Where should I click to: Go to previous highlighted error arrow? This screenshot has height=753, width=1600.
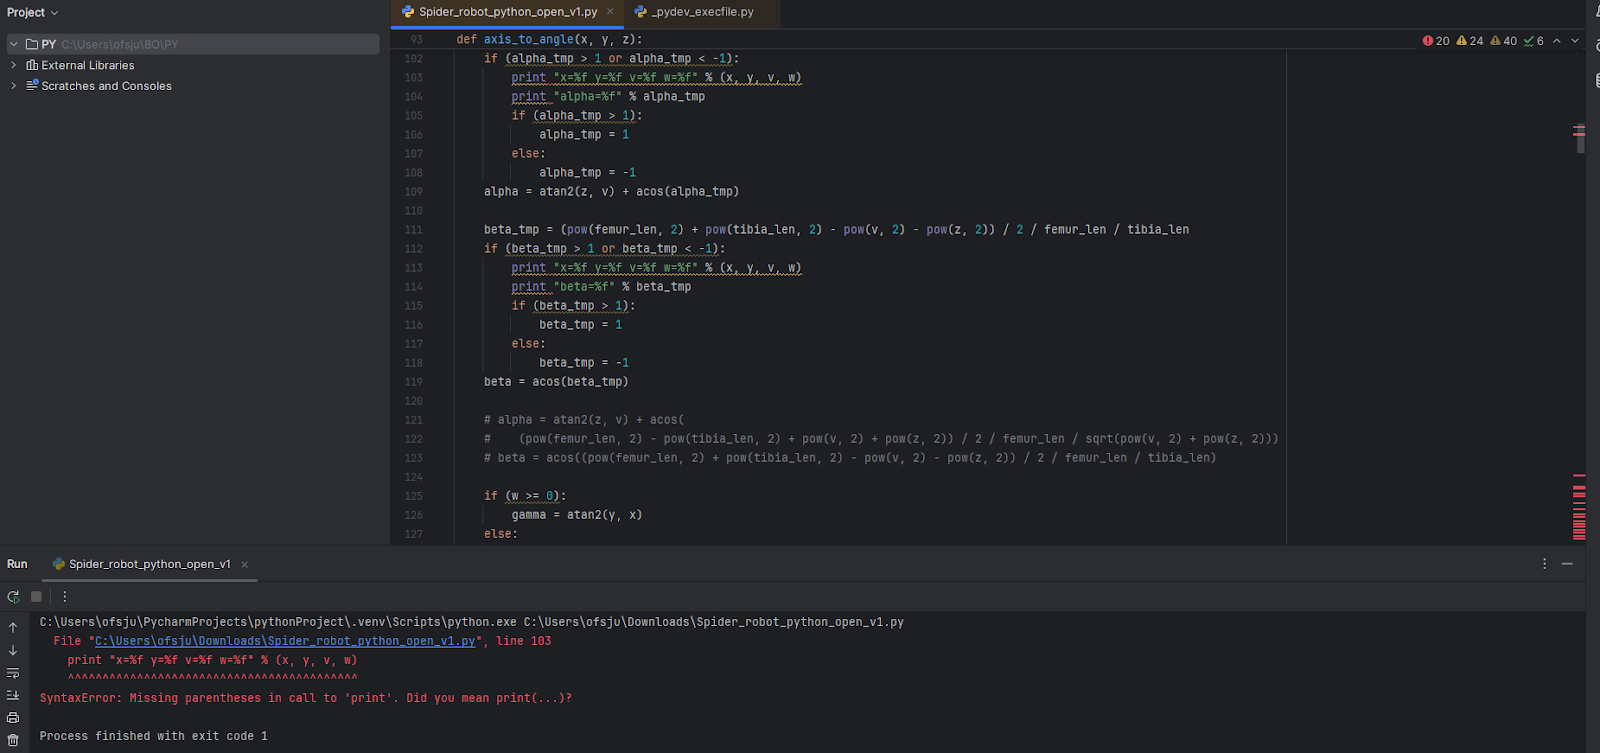point(1556,41)
